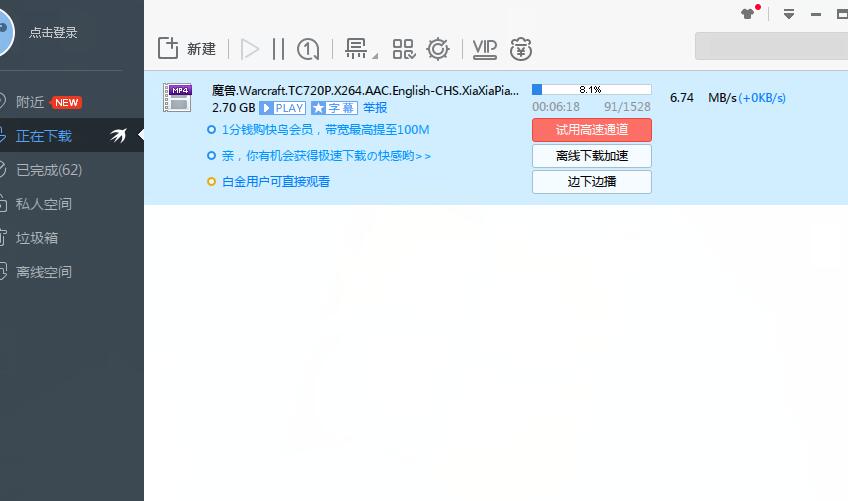Click the MP4 file type thumbnail
This screenshot has width=848, height=501.
[177, 97]
